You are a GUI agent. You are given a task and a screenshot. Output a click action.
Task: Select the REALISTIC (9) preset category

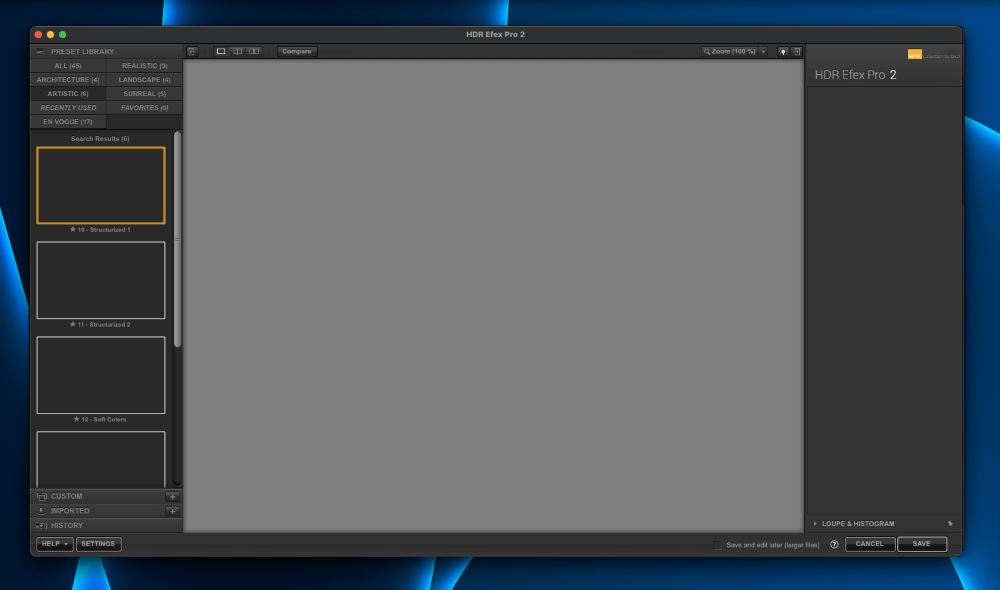pyautogui.click(x=145, y=66)
